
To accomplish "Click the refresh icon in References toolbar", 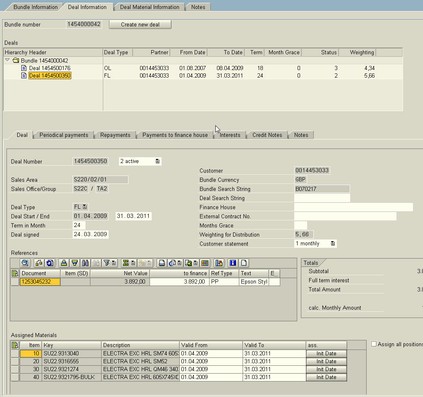I will tap(49, 263).
